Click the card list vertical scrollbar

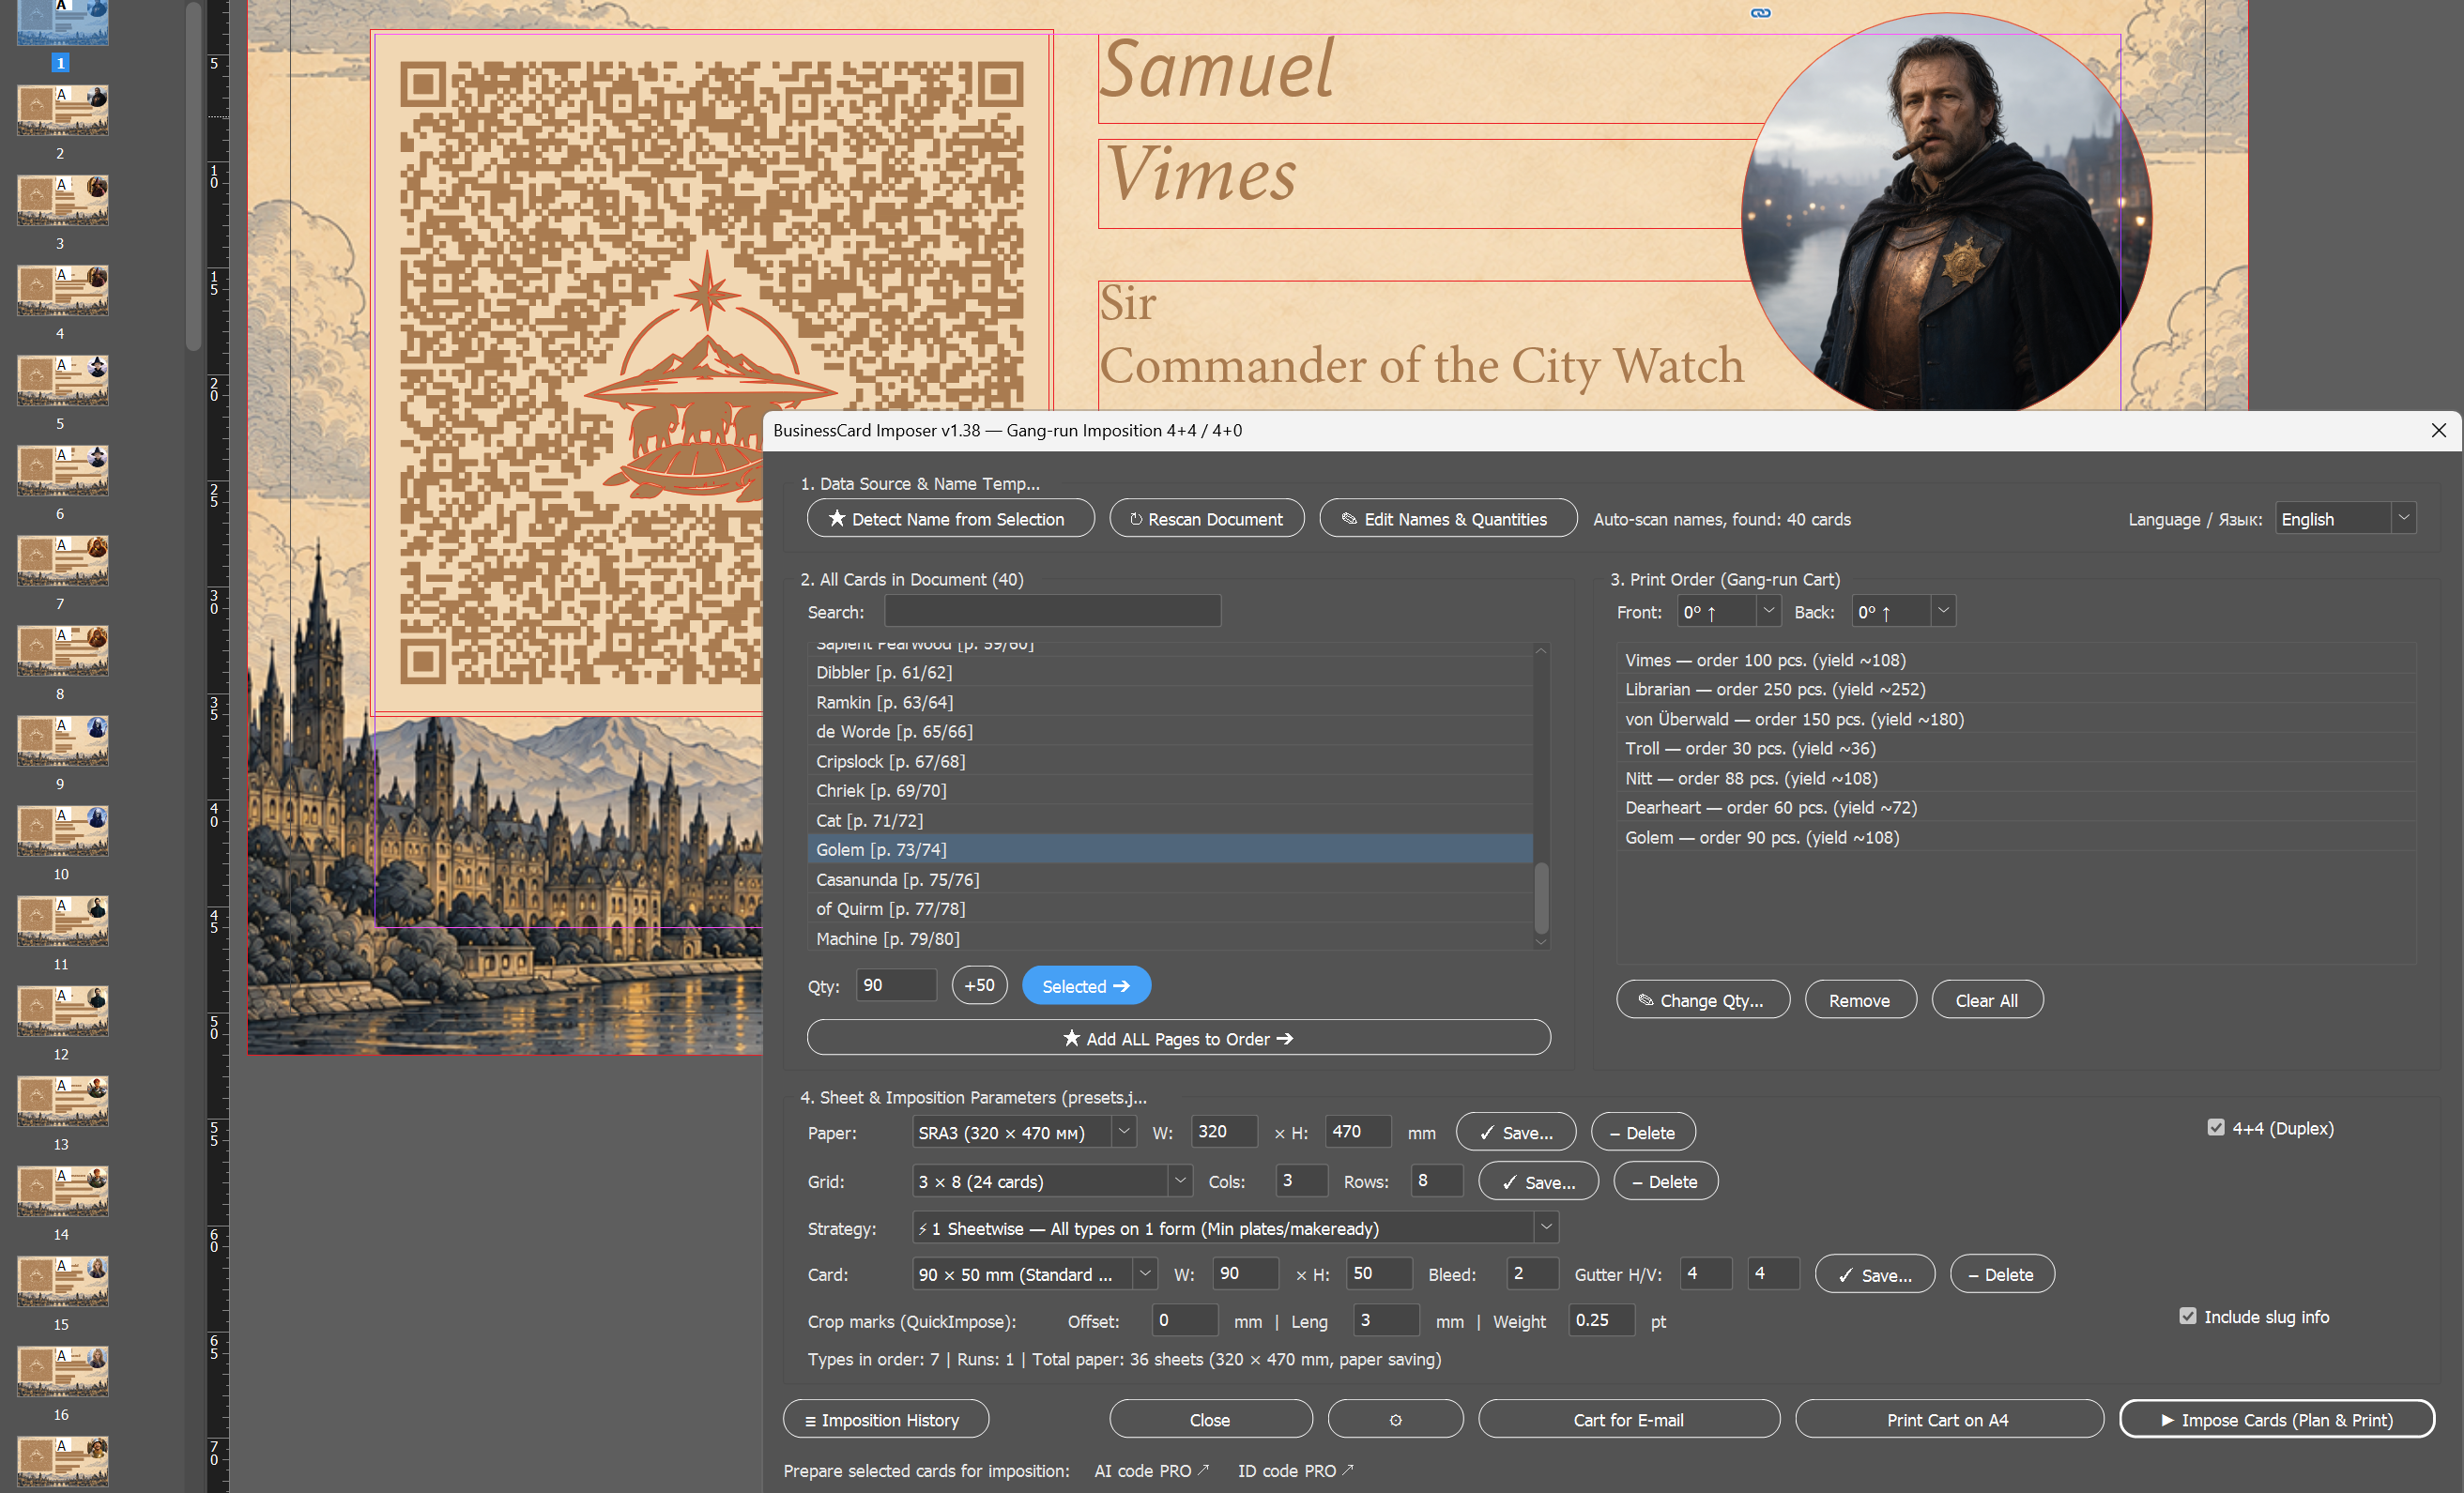pos(1541,897)
